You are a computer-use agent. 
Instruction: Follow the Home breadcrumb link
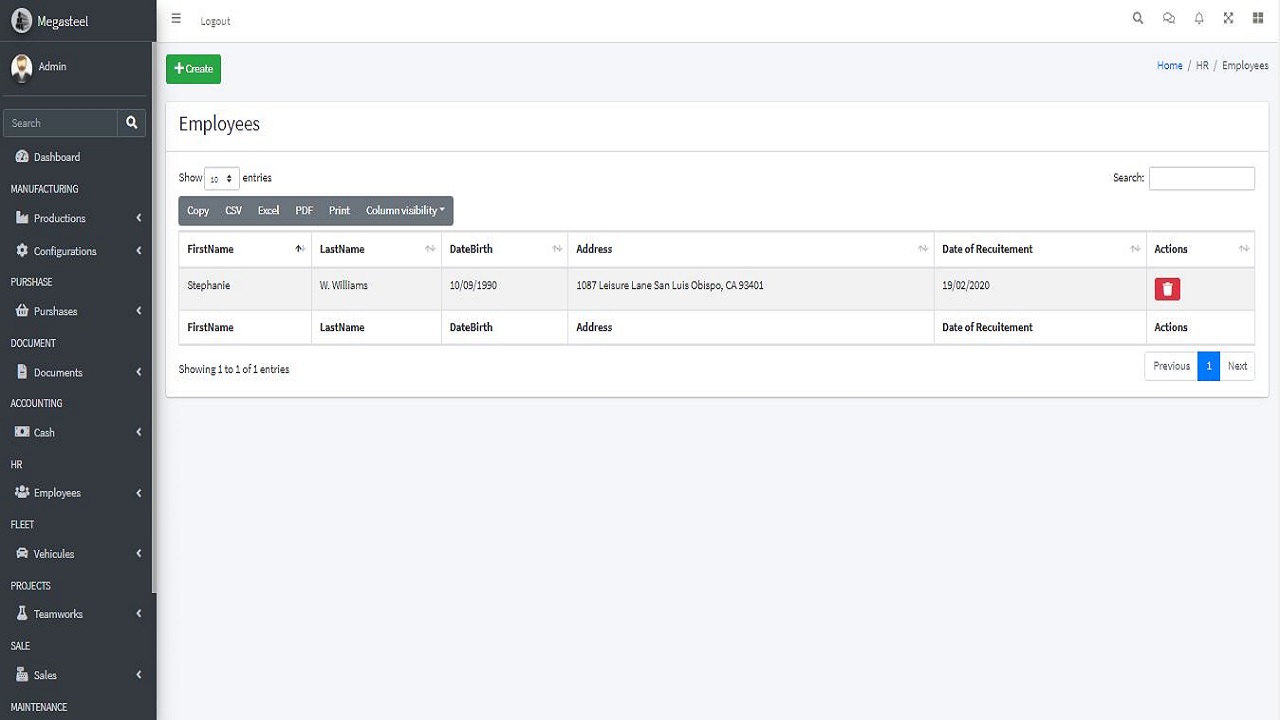[x=1169, y=66]
